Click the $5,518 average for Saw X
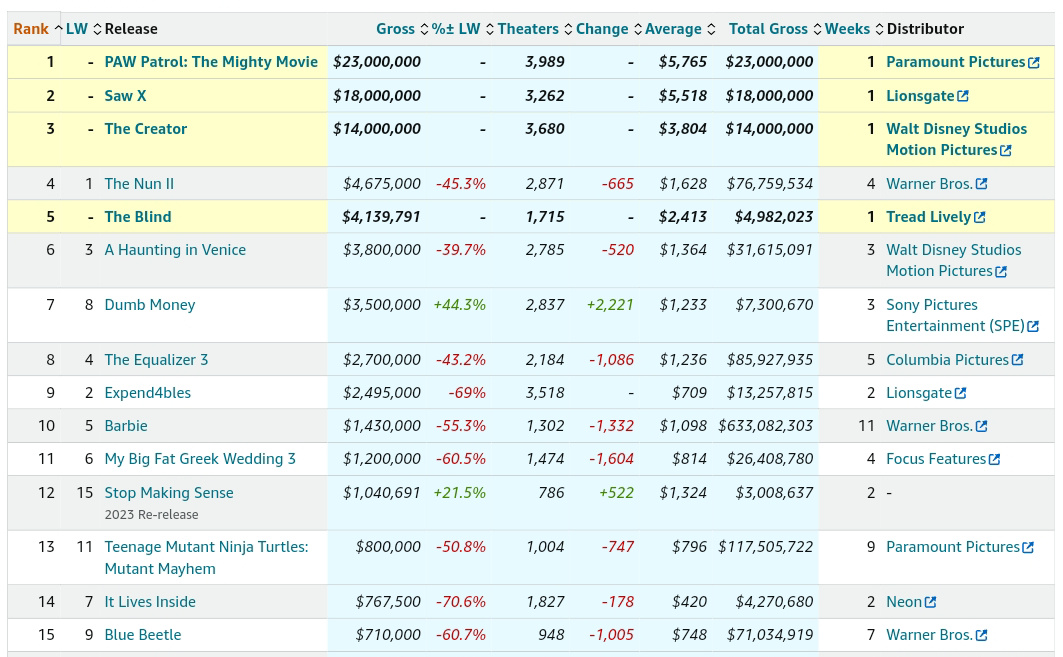The height and width of the screenshot is (657, 1063). coord(683,96)
